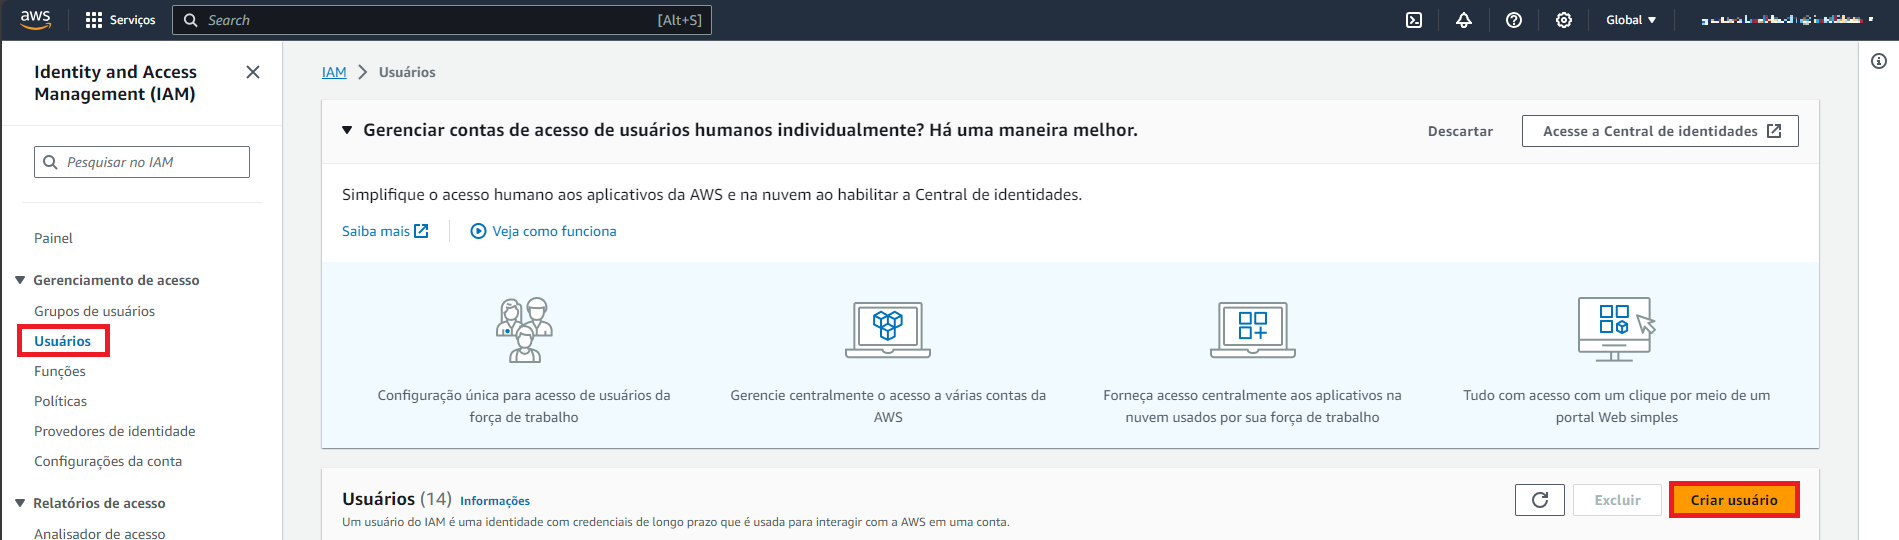Open the notifications bell icon
This screenshot has height=540, width=1899.
click(1464, 20)
